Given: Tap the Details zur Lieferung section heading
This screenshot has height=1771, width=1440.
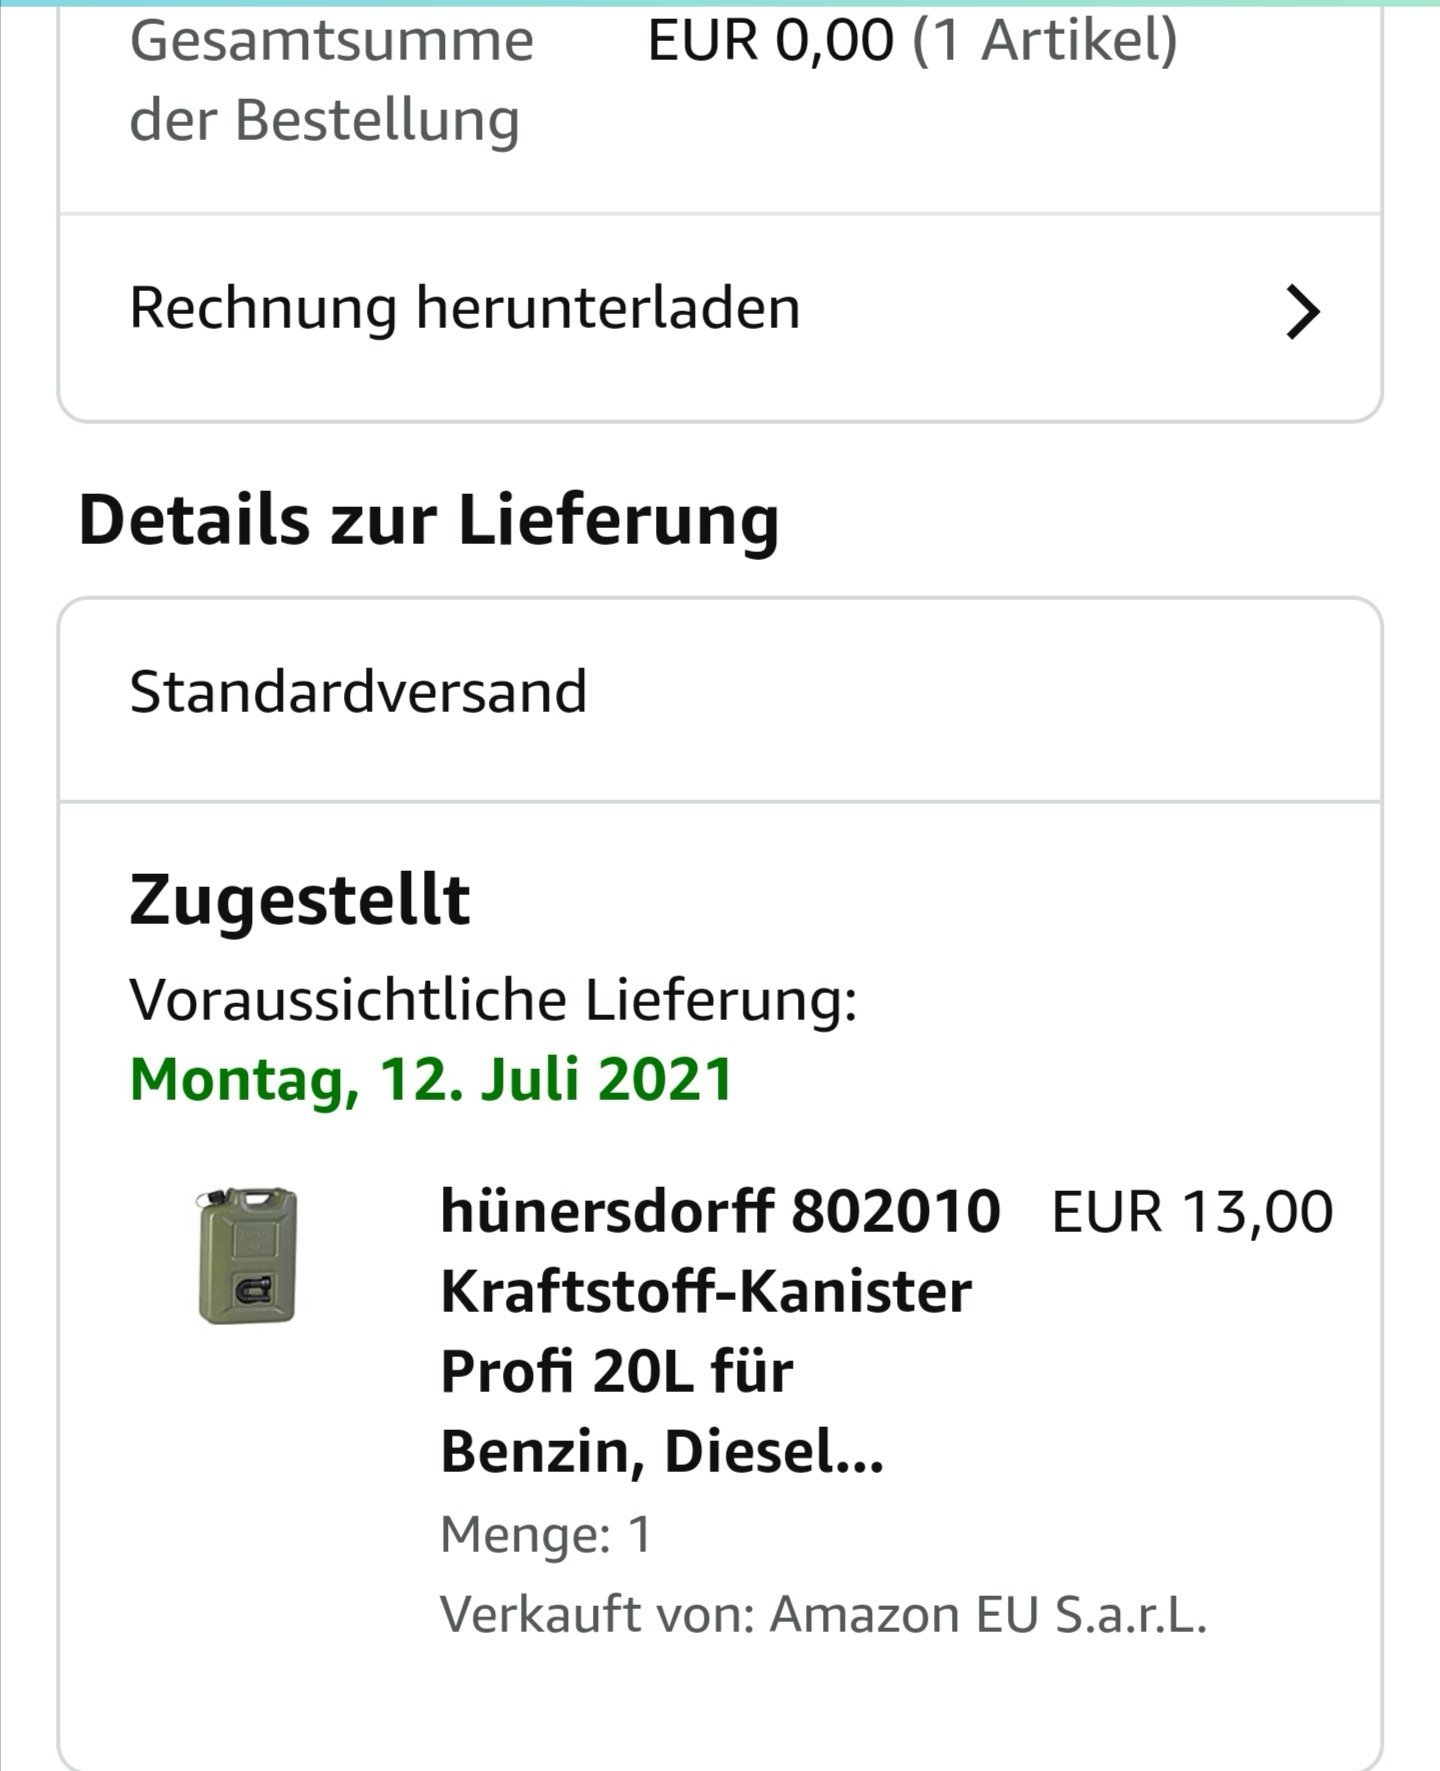Looking at the screenshot, I should (428, 520).
